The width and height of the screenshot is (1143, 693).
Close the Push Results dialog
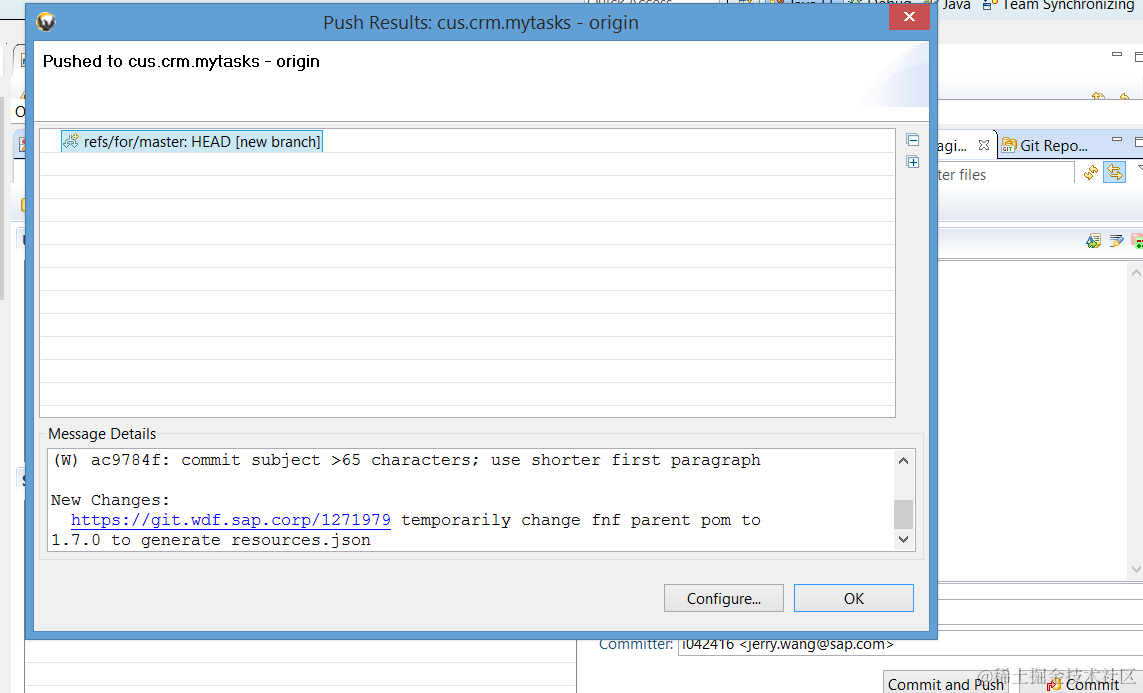coord(909,17)
